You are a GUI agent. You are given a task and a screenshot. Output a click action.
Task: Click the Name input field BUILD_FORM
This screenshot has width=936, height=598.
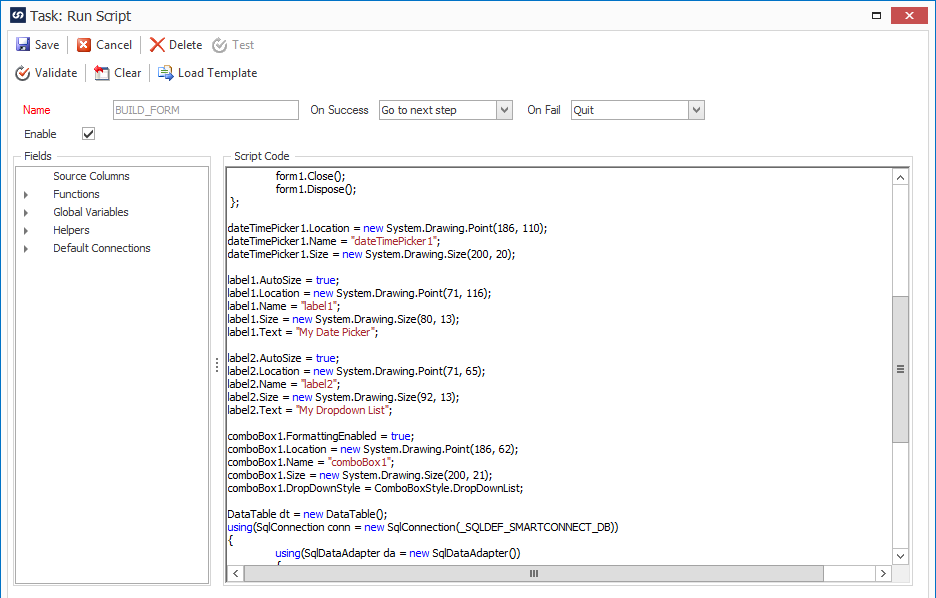[205, 110]
